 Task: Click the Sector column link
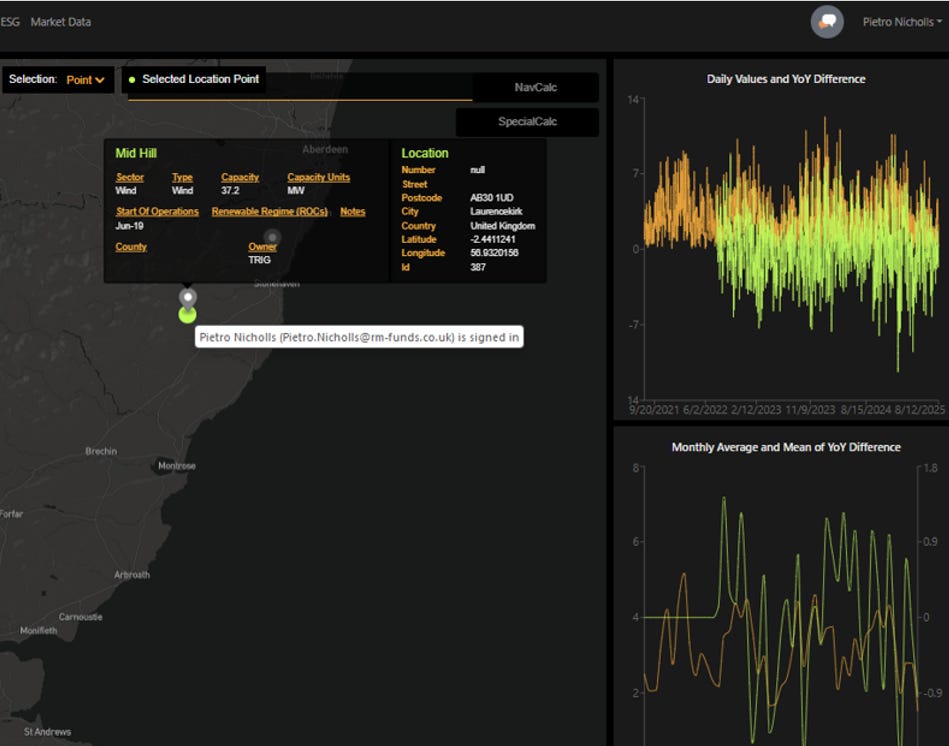click(130, 177)
